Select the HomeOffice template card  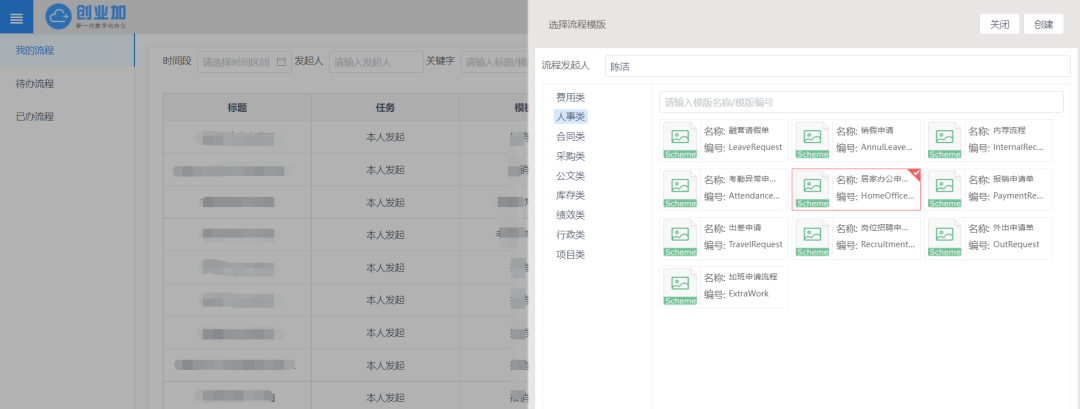[856, 188]
